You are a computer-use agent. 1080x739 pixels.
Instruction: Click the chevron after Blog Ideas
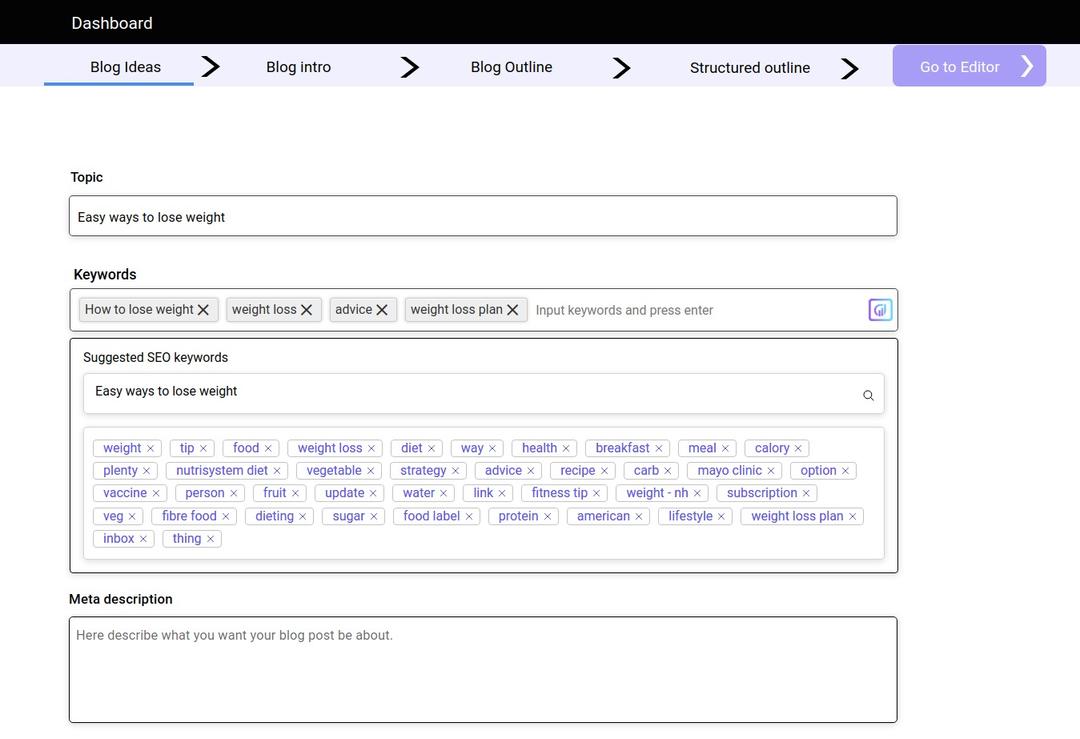click(210, 67)
